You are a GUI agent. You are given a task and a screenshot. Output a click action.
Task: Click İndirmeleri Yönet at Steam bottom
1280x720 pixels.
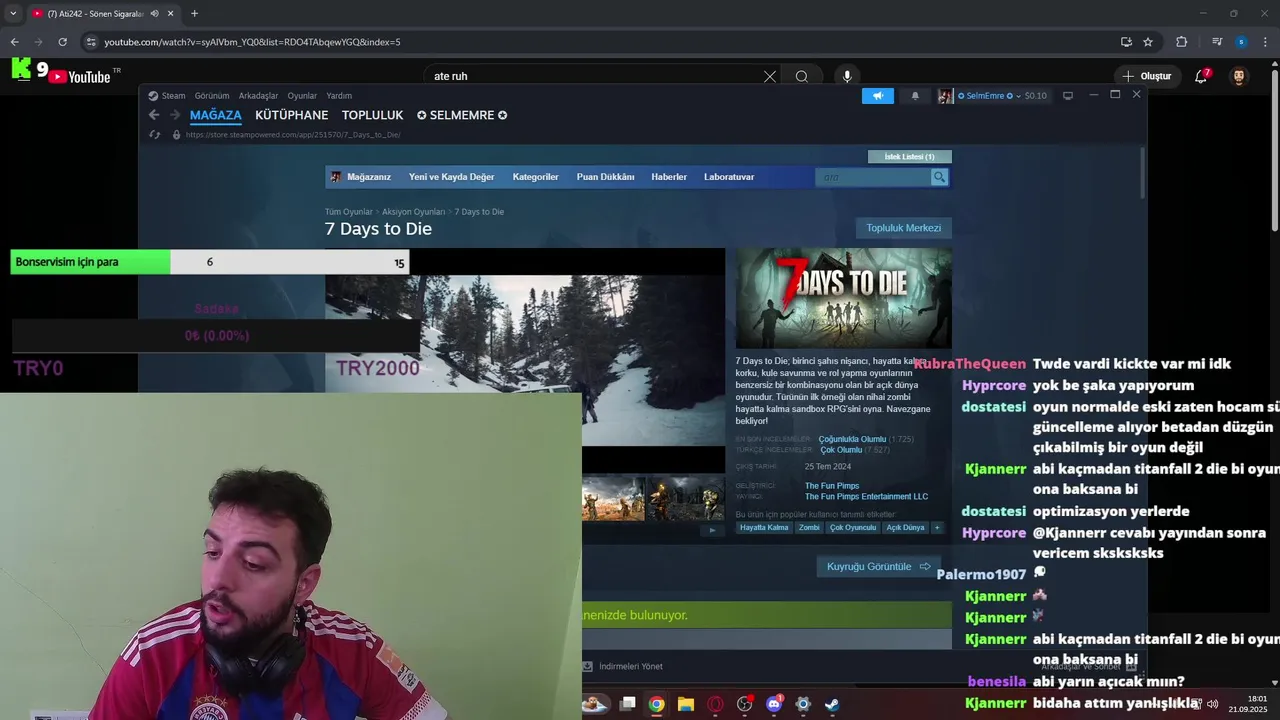(x=624, y=666)
